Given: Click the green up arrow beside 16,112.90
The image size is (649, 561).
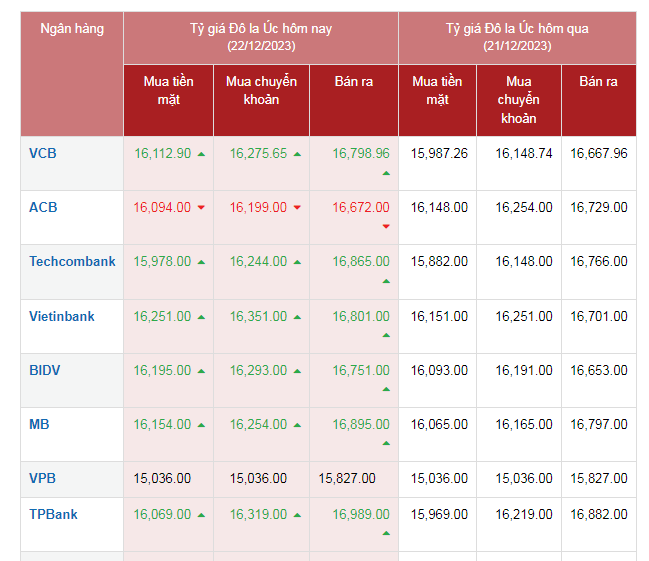Looking at the screenshot, I should (201, 154).
